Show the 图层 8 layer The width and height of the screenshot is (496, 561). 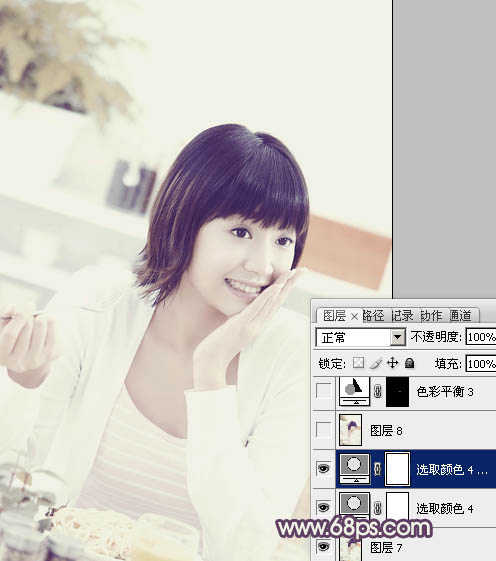324,430
